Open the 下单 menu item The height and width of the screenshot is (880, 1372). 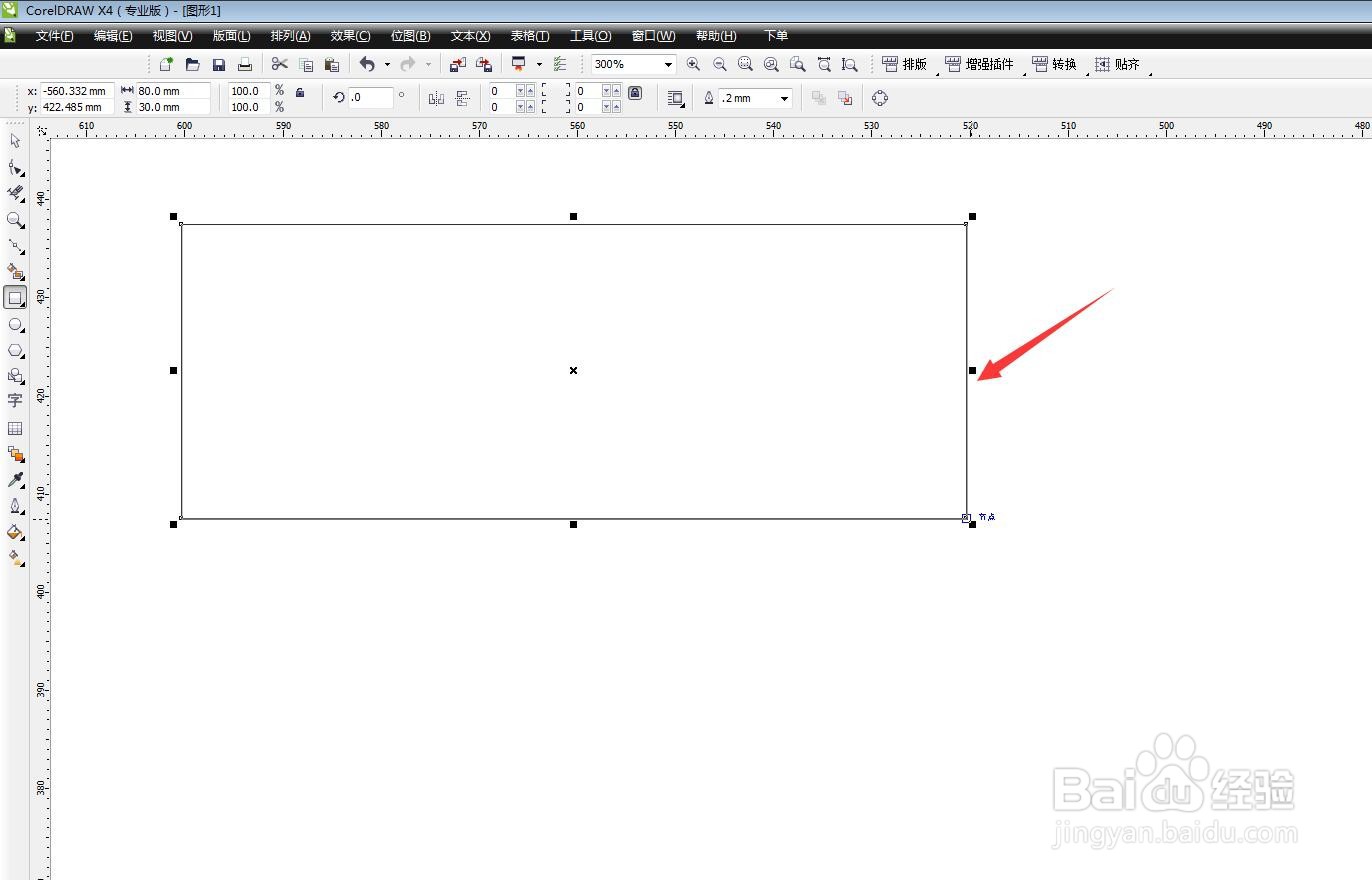(775, 36)
